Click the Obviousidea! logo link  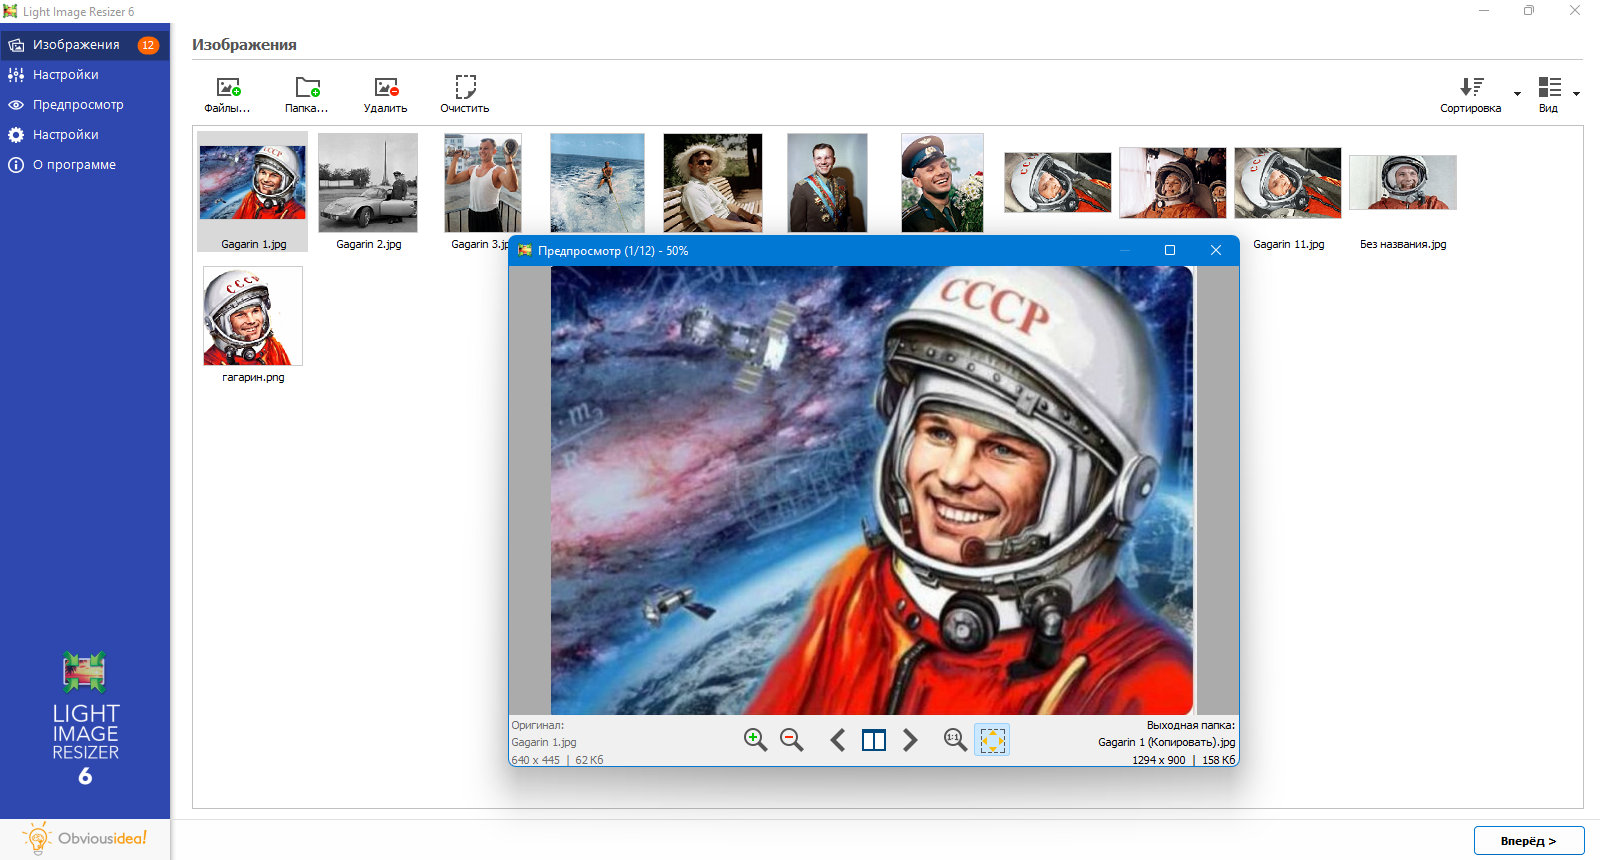coord(86,839)
